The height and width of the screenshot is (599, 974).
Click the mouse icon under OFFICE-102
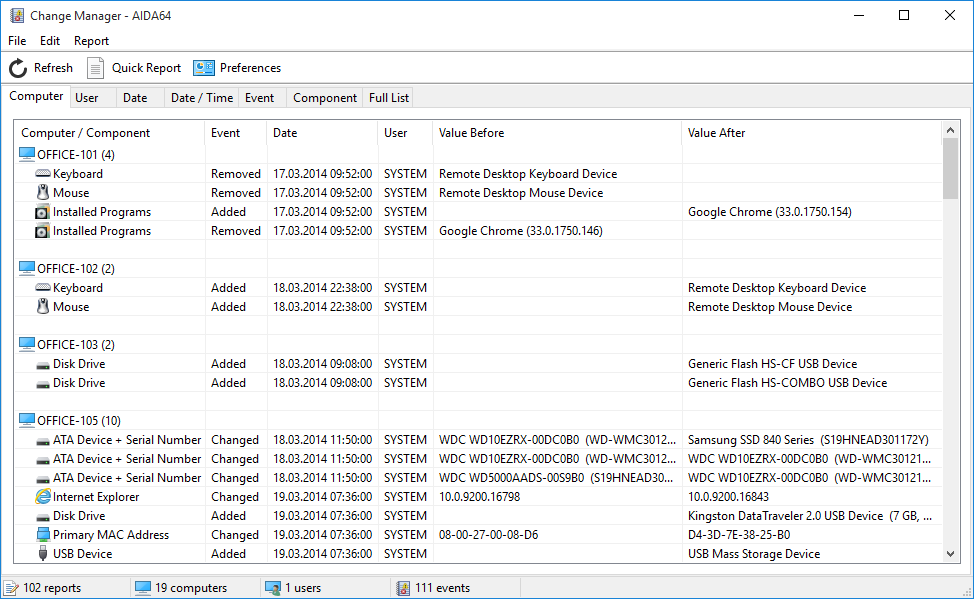pos(43,306)
